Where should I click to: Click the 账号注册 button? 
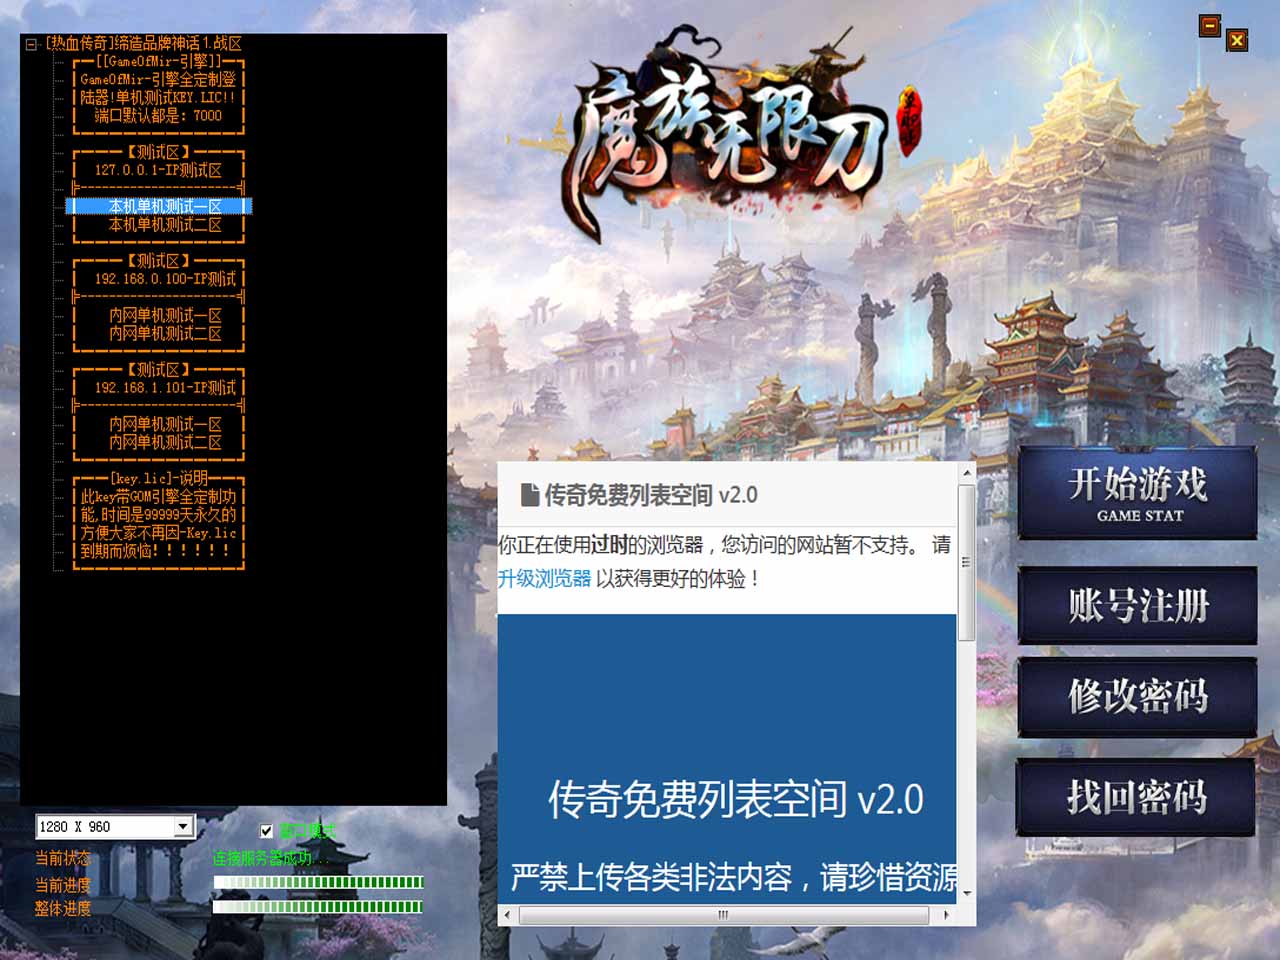coord(1137,605)
